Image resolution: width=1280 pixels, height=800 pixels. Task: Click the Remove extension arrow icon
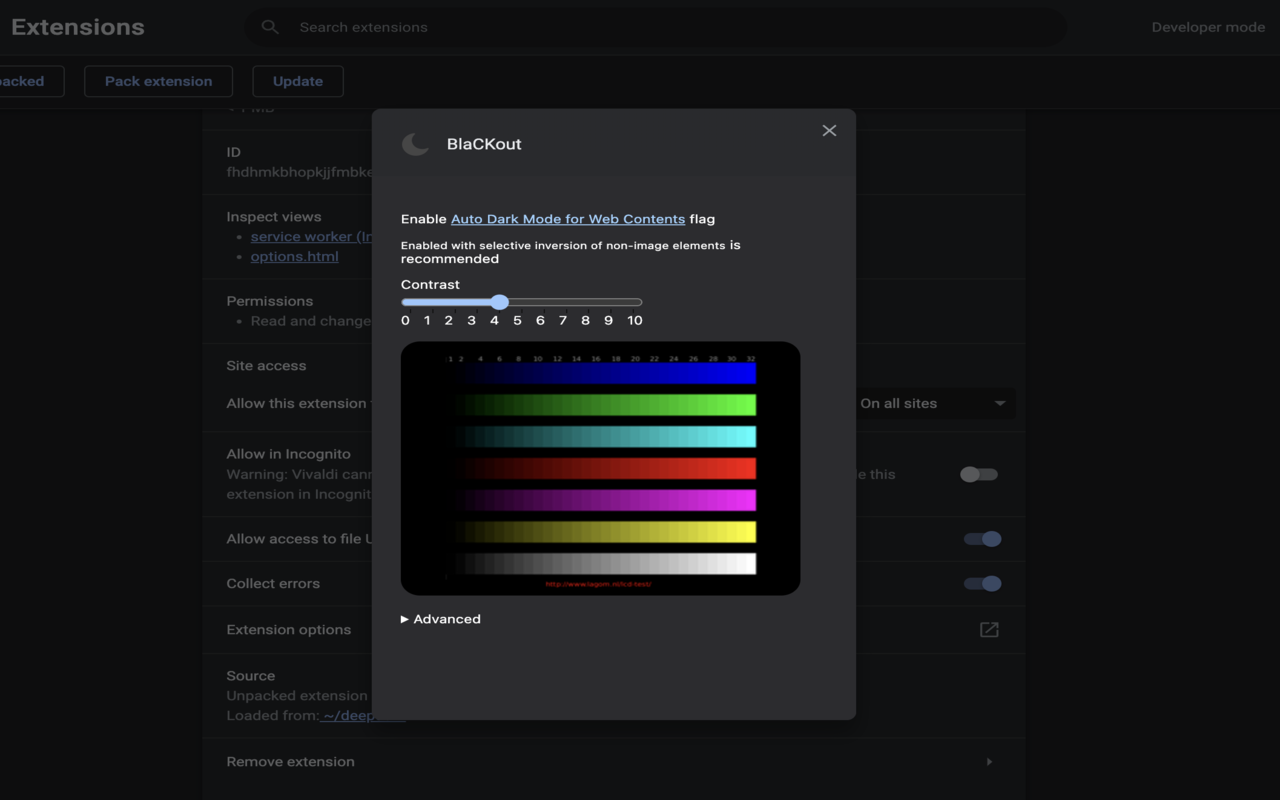[989, 762]
